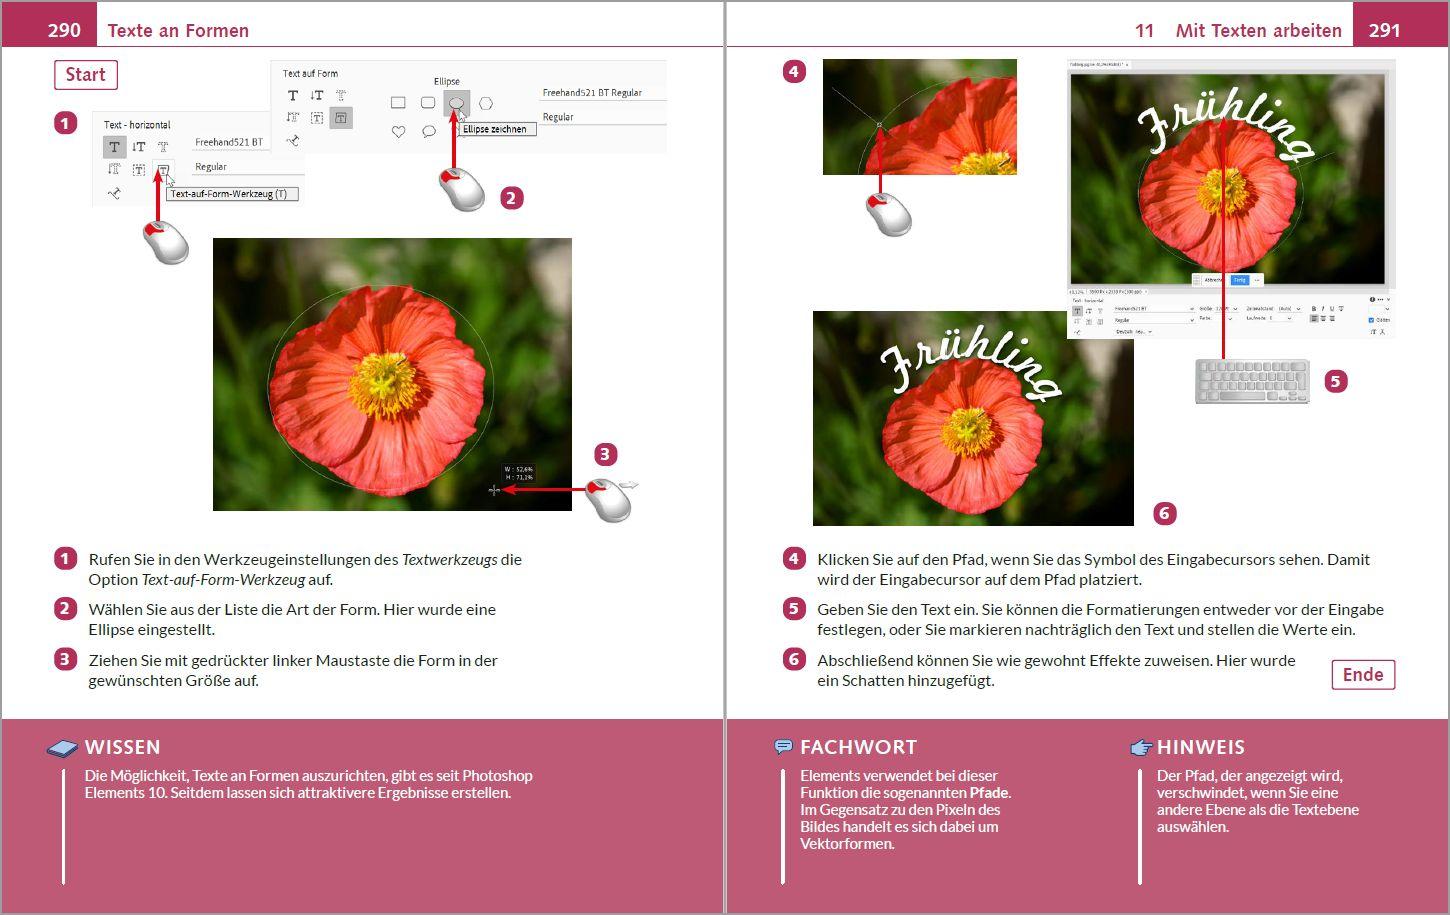Pick the speech bubble shape
This screenshot has width=1450, height=915.
point(427,129)
